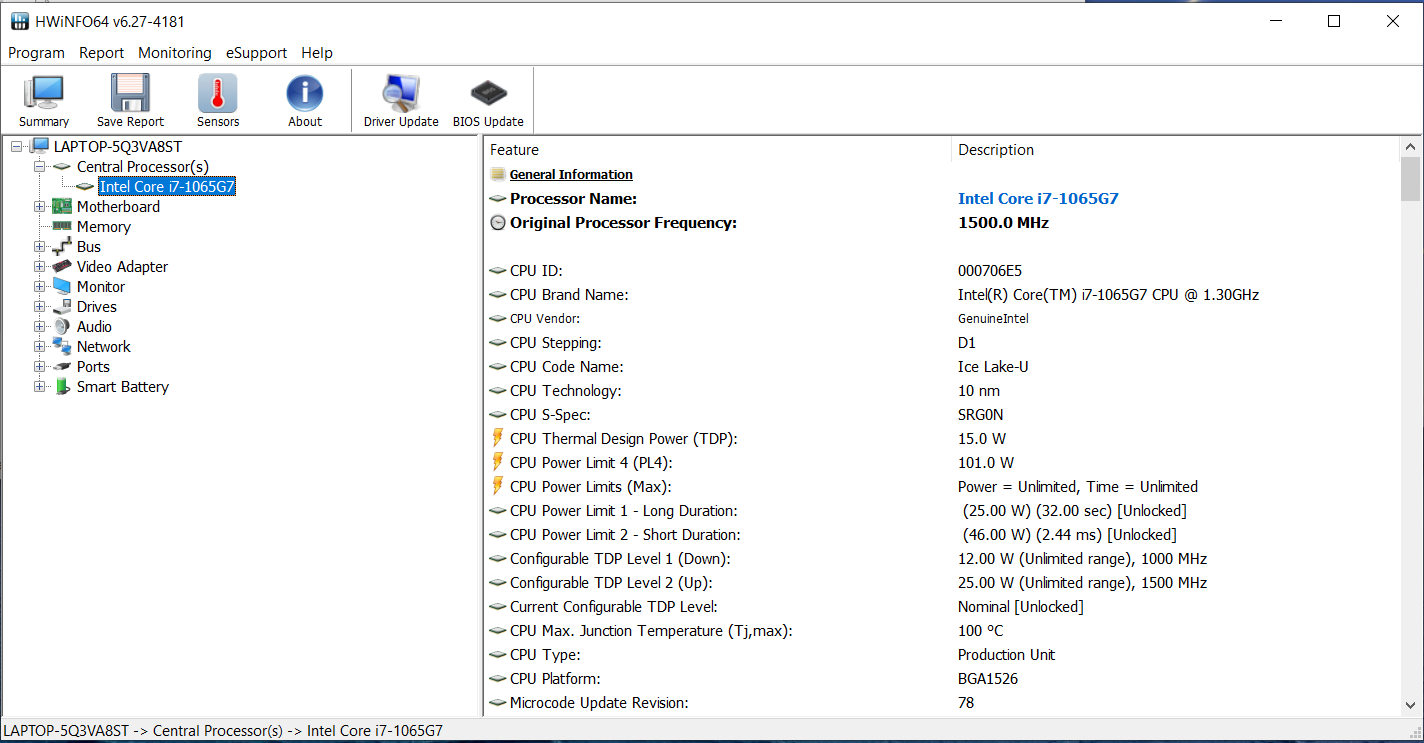Open the eSupport menu
Image resolution: width=1424 pixels, height=743 pixels.
tap(256, 53)
